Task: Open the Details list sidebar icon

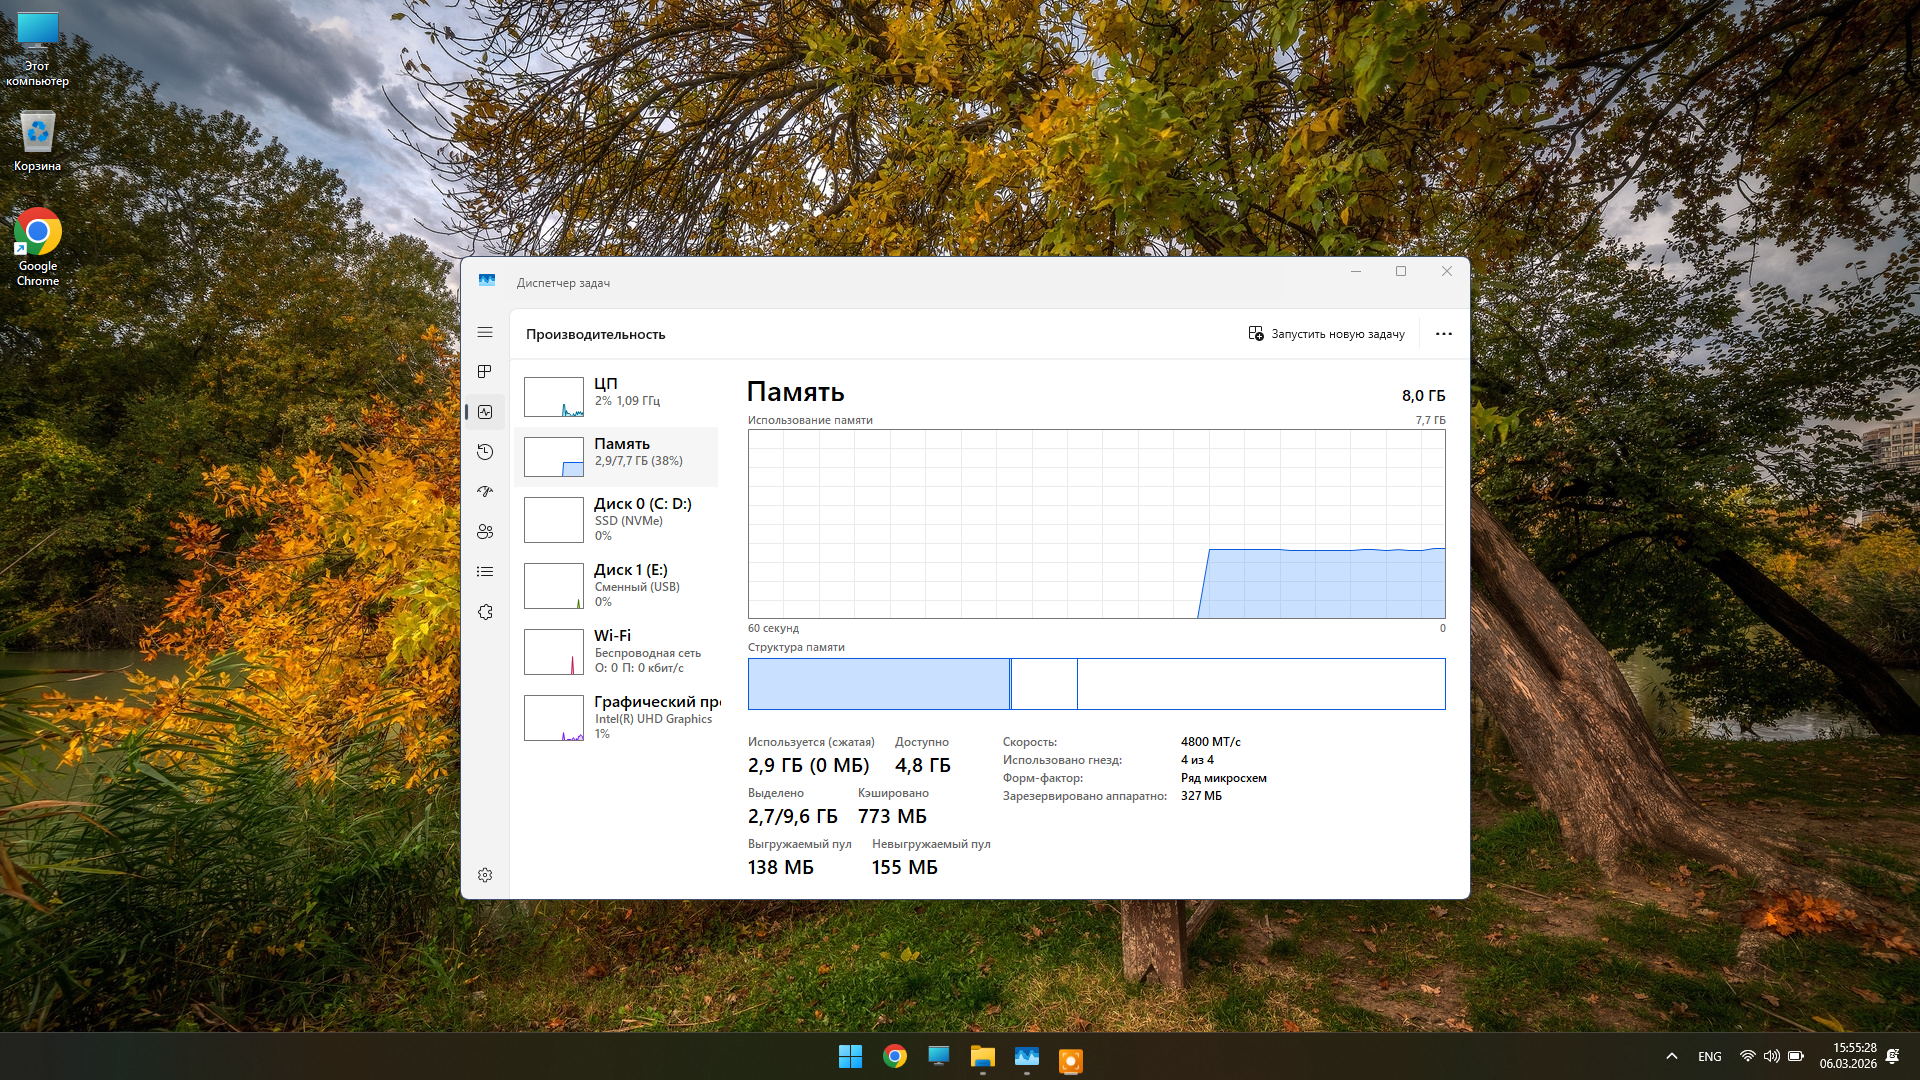Action: coord(485,572)
